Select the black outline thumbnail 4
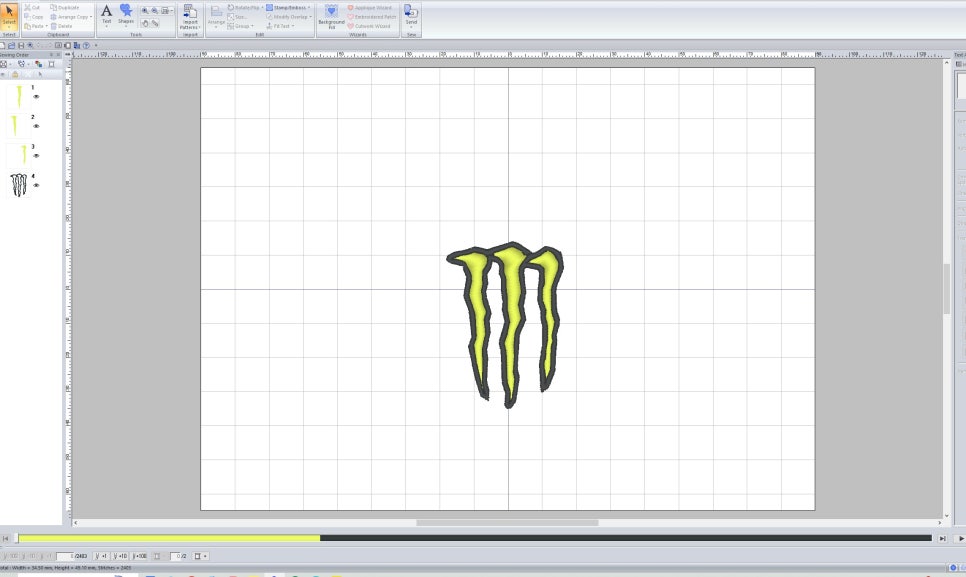This screenshot has width=966, height=577. pyautogui.click(x=18, y=185)
